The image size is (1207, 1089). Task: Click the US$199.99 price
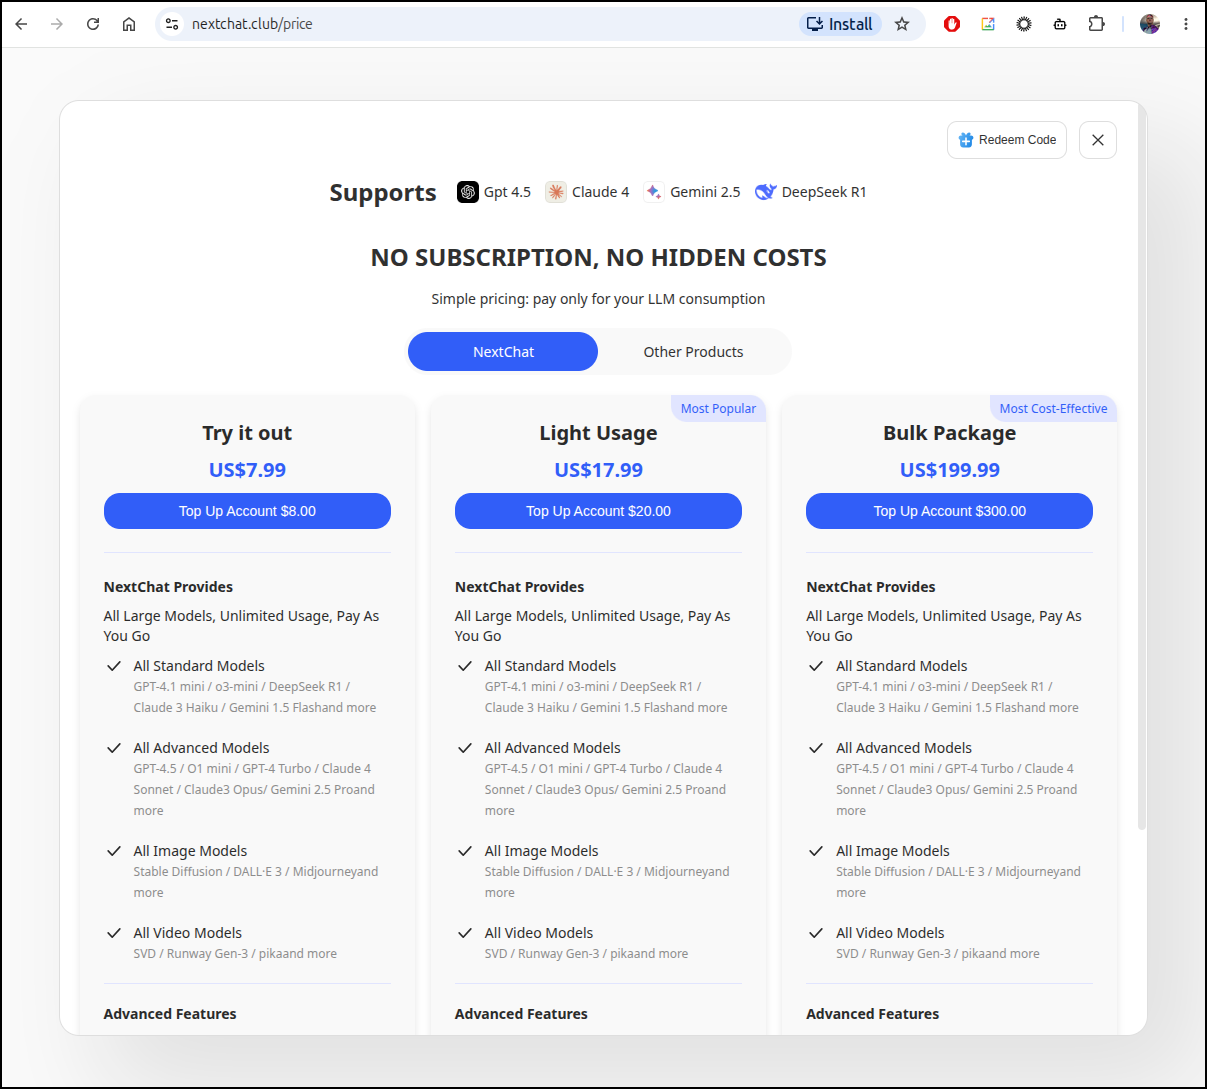pyautogui.click(x=949, y=470)
